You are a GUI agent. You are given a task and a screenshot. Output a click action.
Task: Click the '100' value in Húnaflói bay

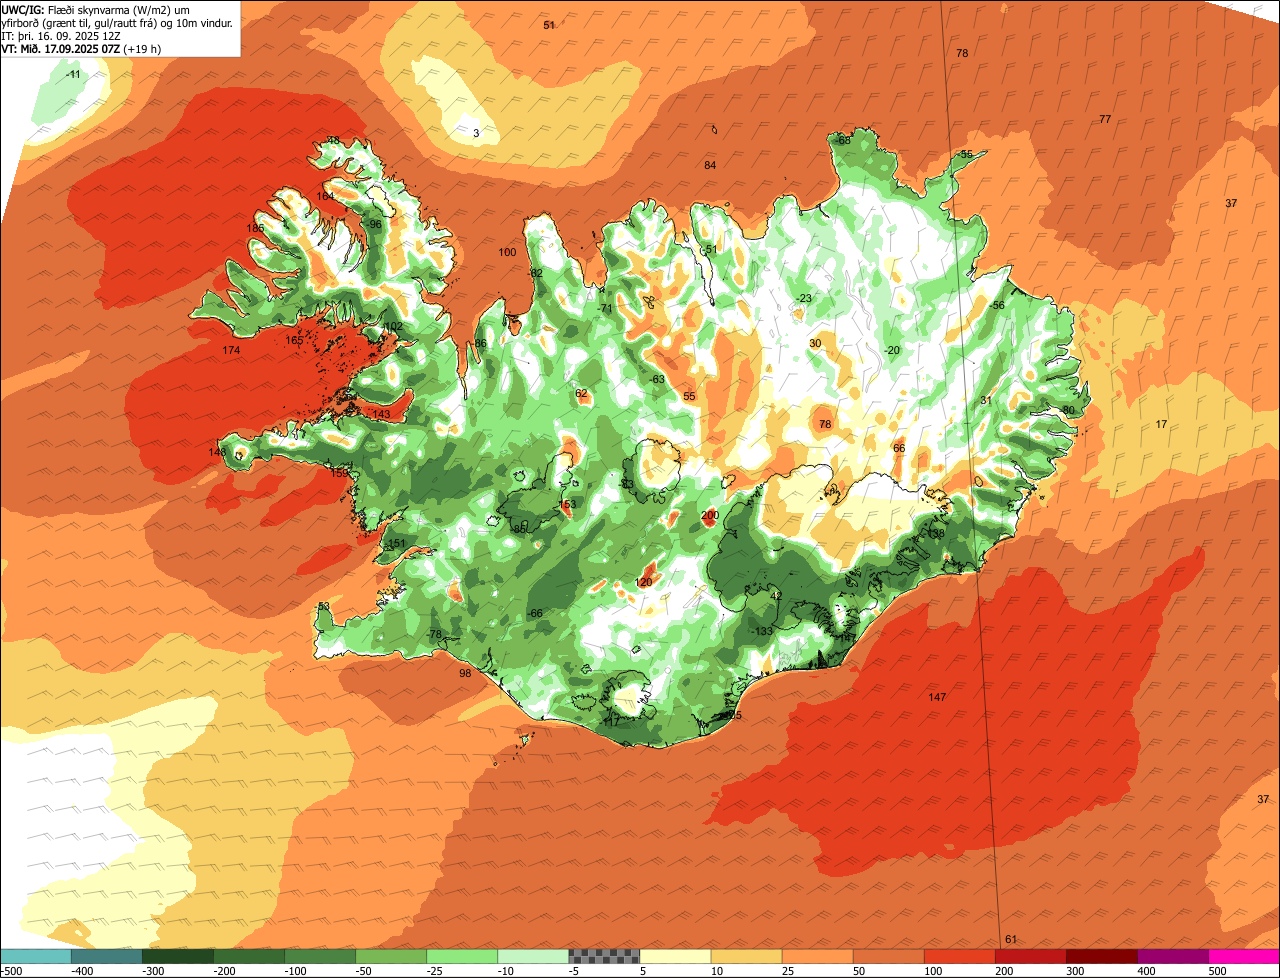coord(507,252)
